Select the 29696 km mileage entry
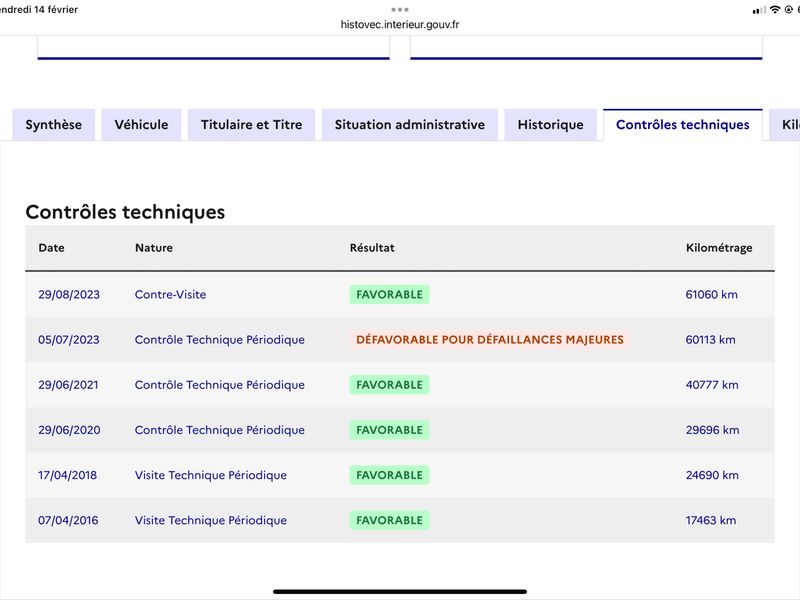This screenshot has height=600, width=800. (712, 430)
